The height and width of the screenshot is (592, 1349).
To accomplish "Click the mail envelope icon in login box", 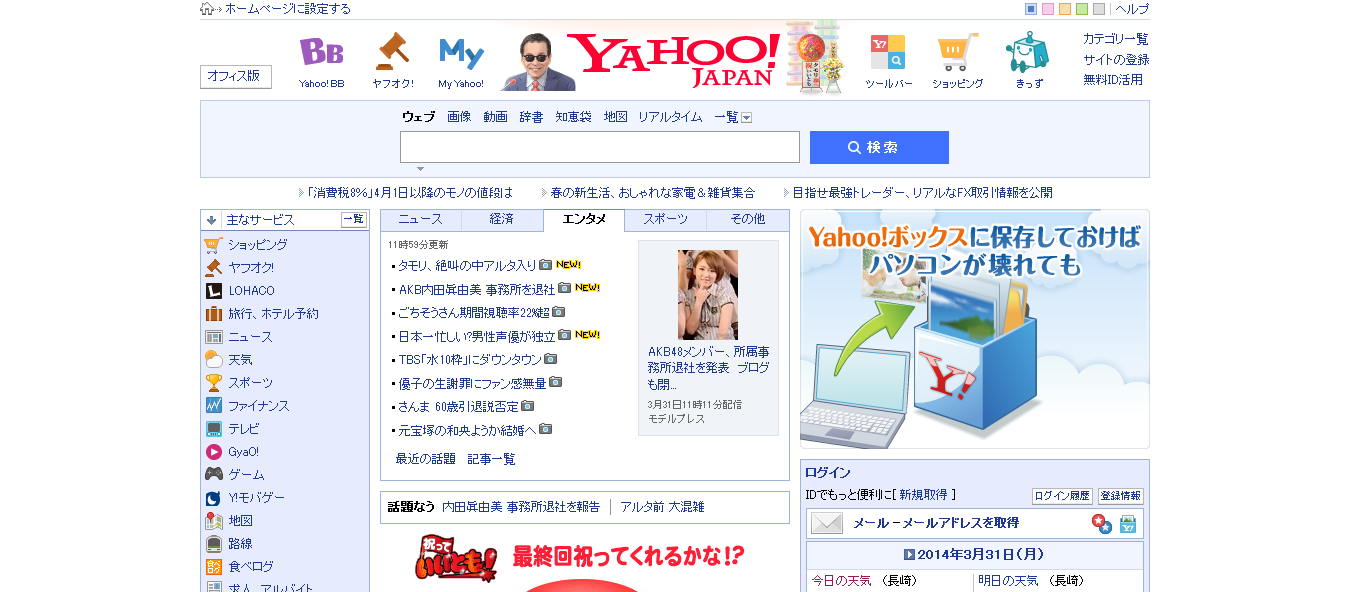I will click(x=827, y=523).
